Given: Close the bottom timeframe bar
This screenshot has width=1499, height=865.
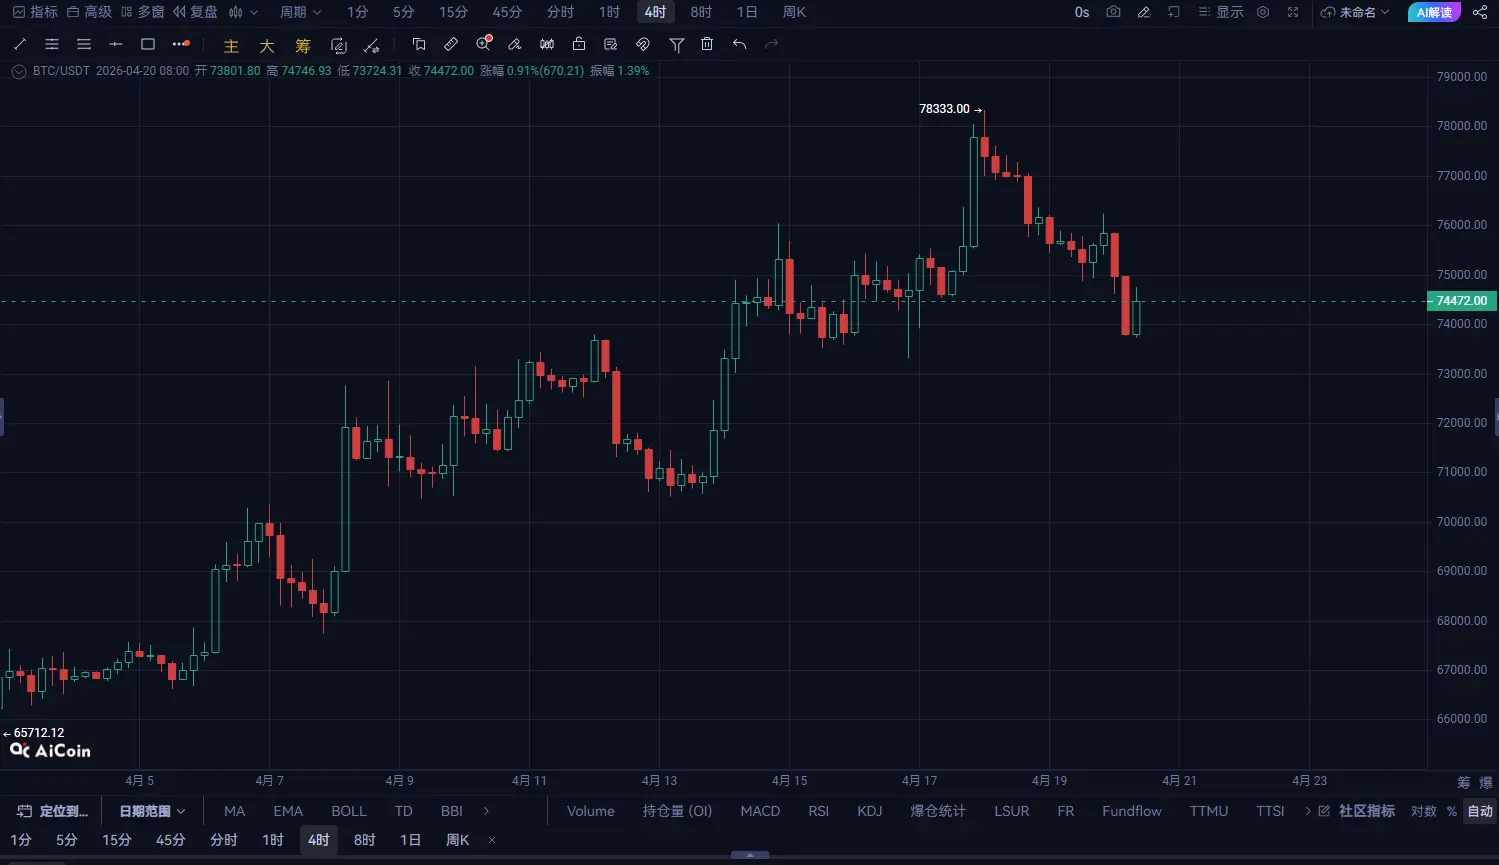Looking at the screenshot, I should click(492, 840).
